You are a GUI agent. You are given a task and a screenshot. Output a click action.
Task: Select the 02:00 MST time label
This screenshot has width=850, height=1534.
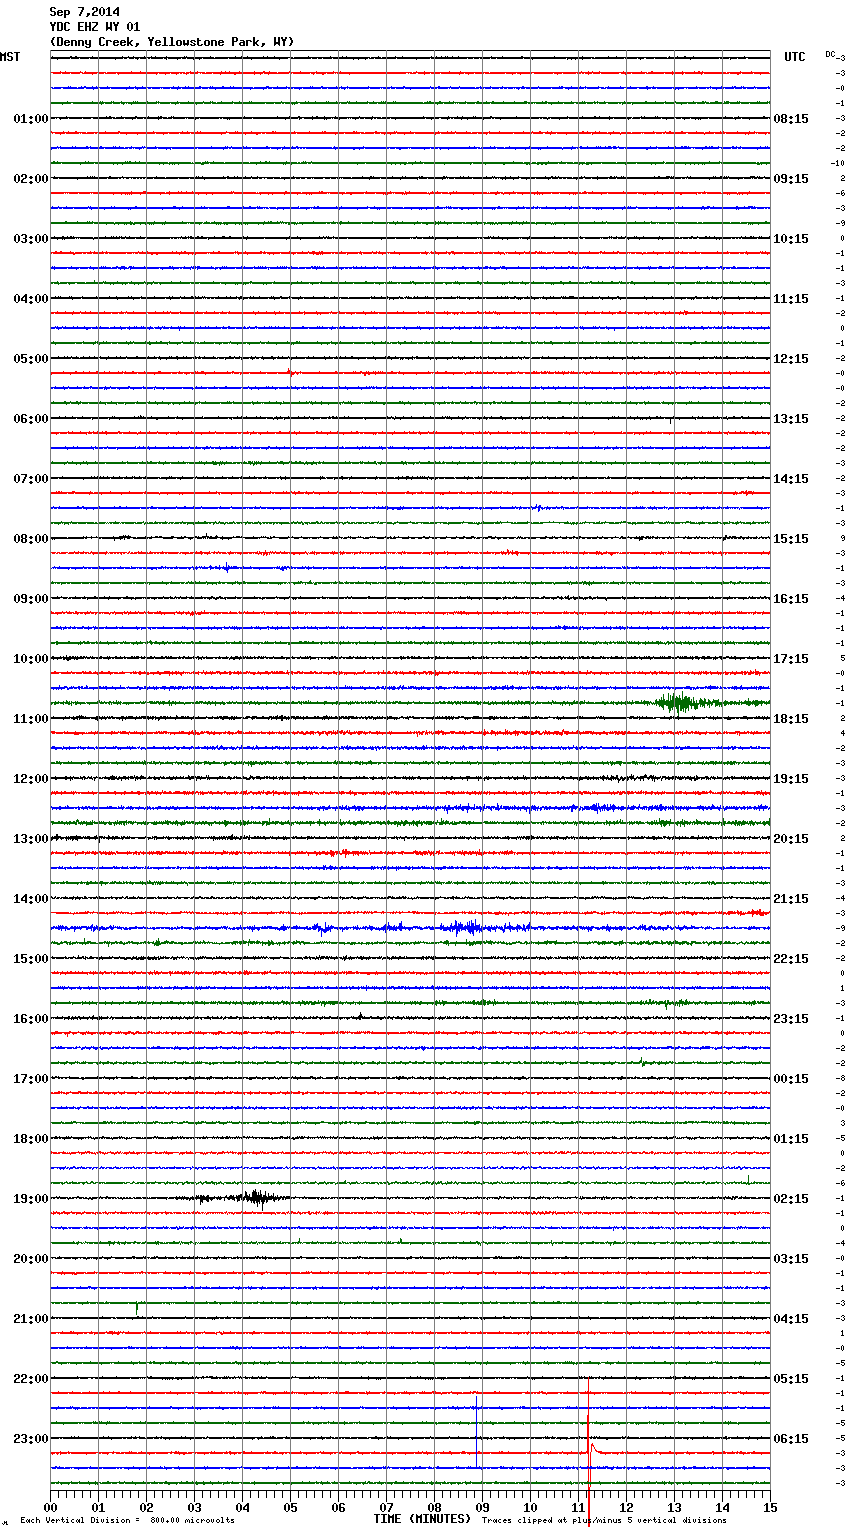pyautogui.click(x=31, y=179)
